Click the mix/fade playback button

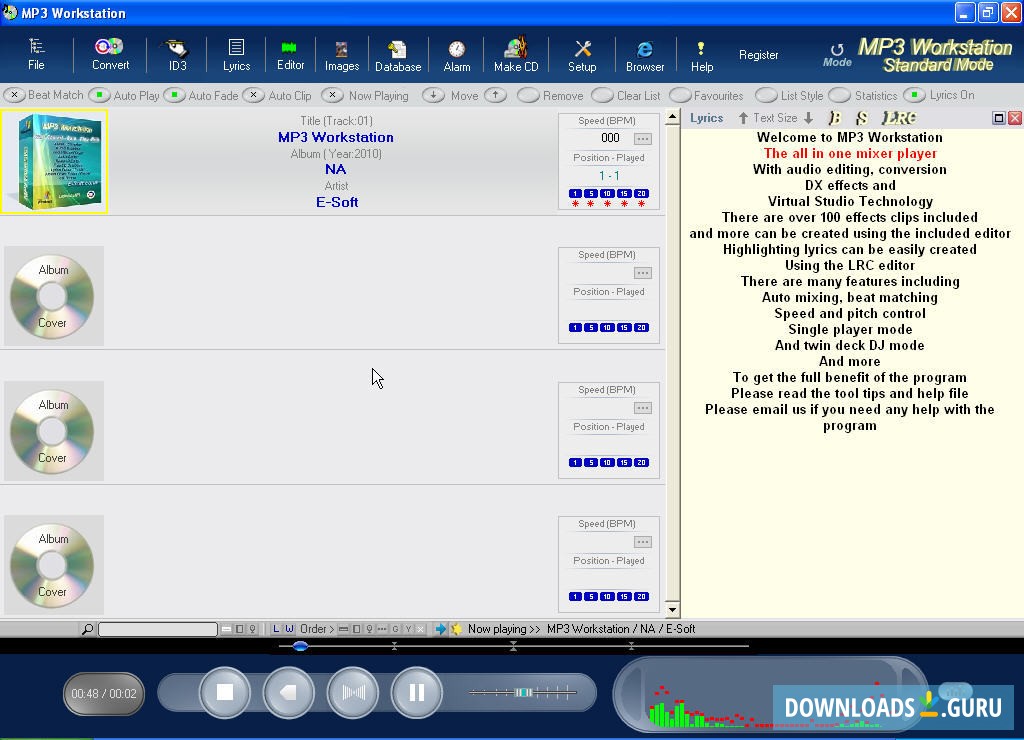click(353, 692)
